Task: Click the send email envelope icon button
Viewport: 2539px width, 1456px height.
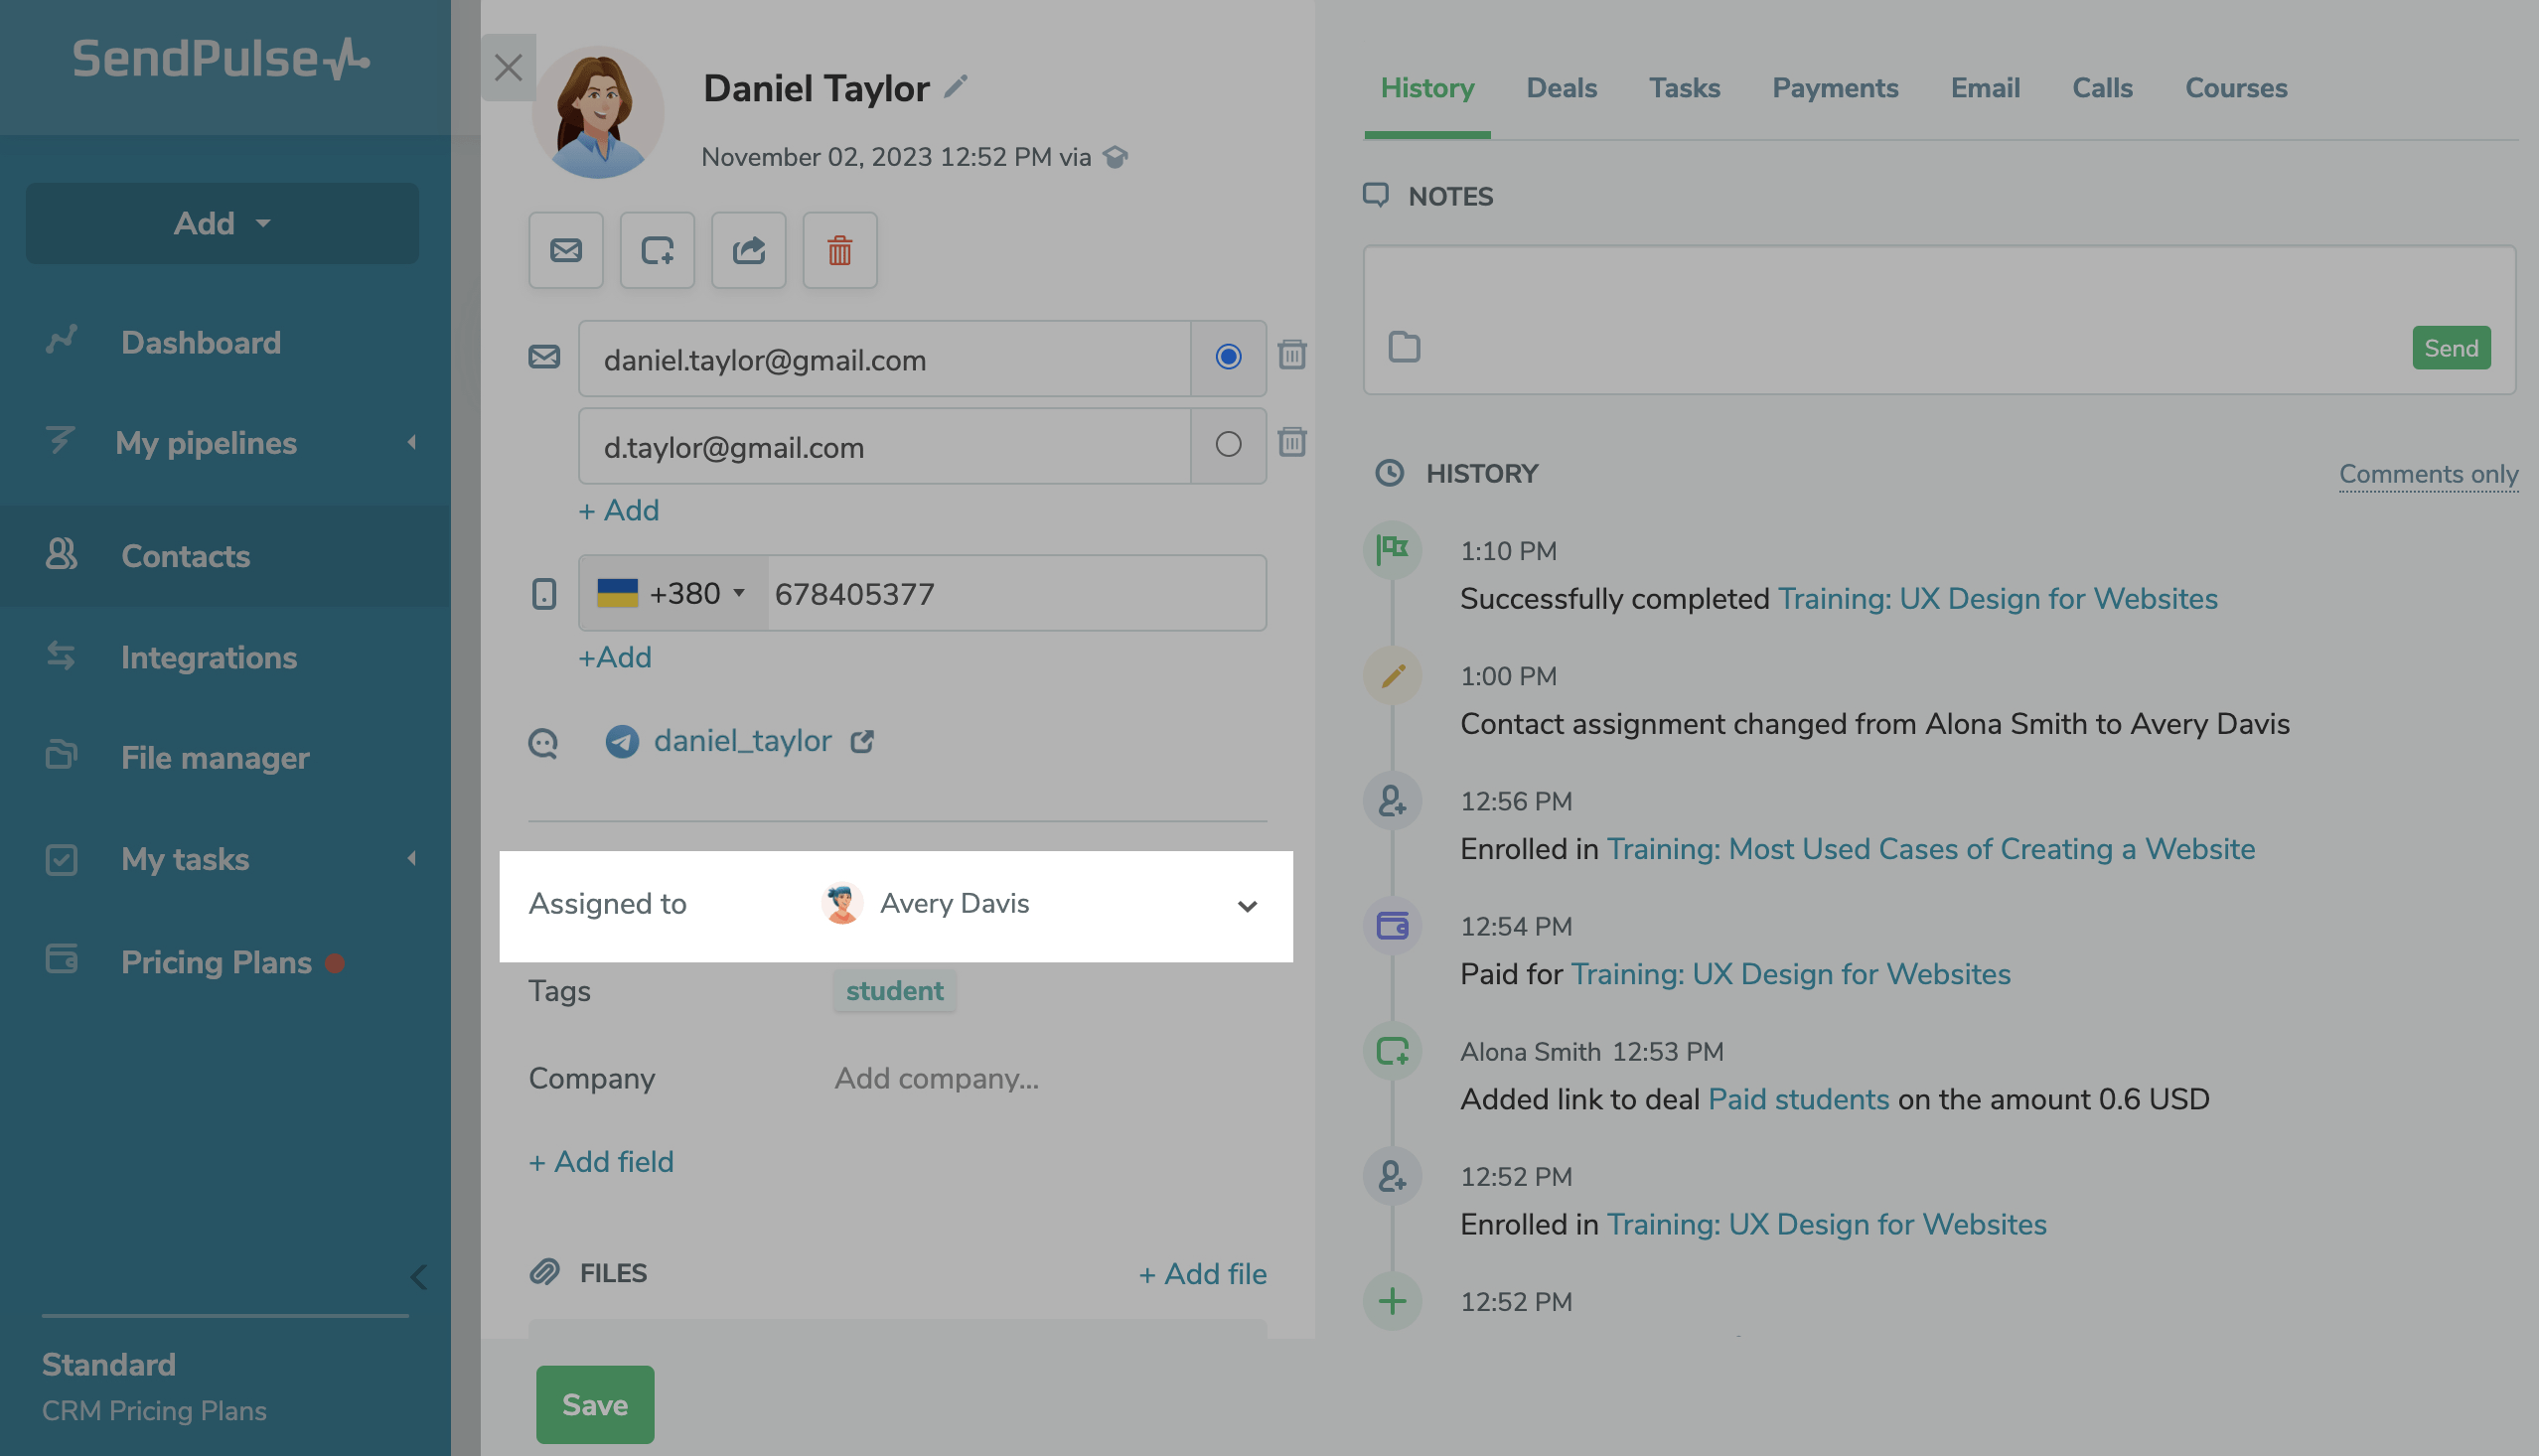Action: pos(565,250)
